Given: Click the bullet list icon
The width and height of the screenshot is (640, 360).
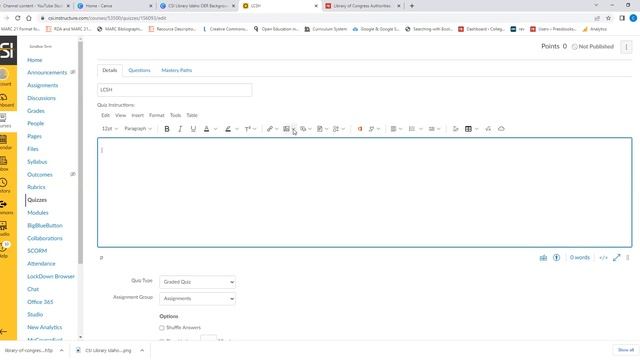Looking at the screenshot, I should click(x=412, y=129).
